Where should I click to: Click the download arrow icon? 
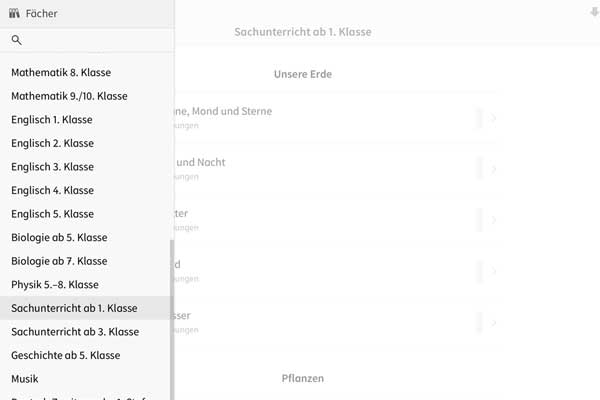(593, 12)
